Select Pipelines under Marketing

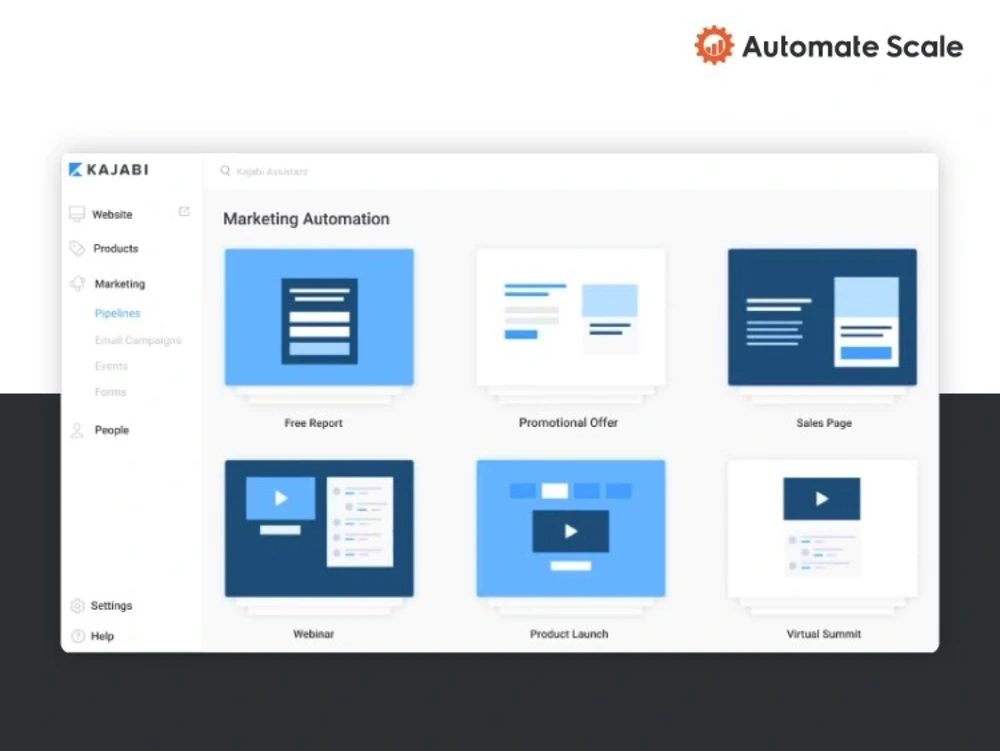click(117, 313)
